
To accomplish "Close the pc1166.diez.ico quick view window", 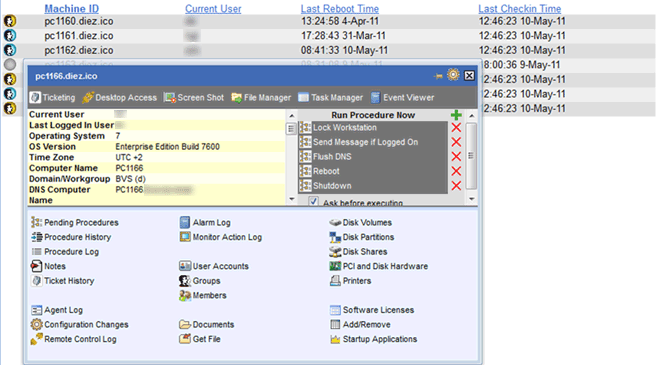I will 469,75.
